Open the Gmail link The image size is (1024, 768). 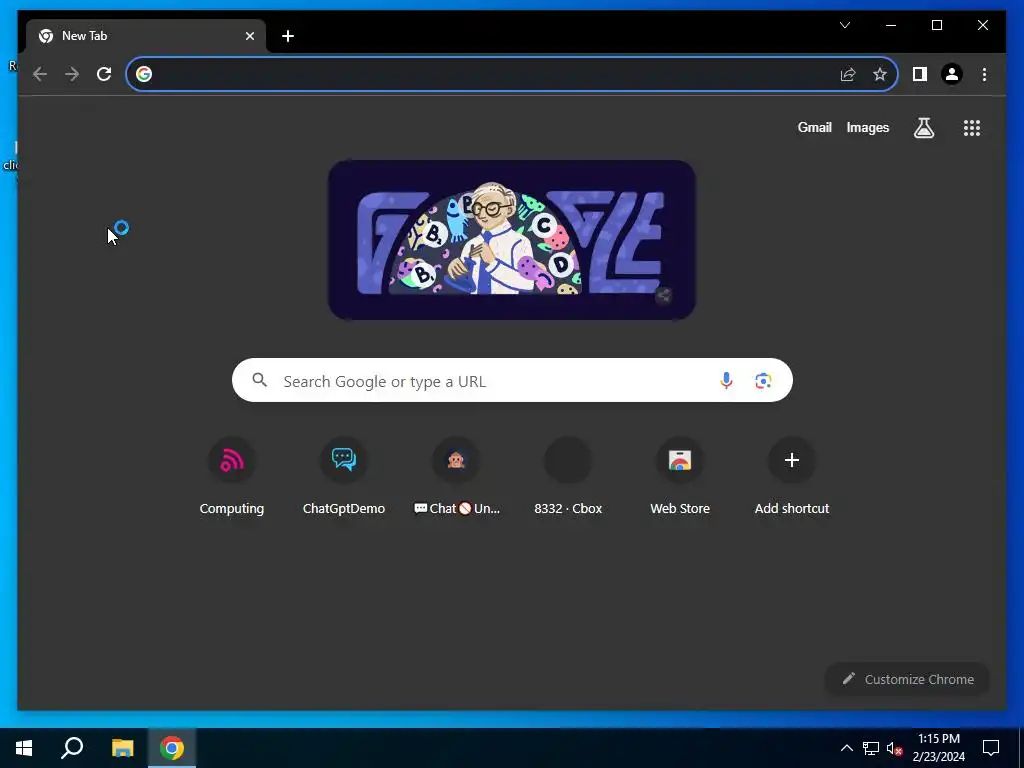tap(814, 127)
